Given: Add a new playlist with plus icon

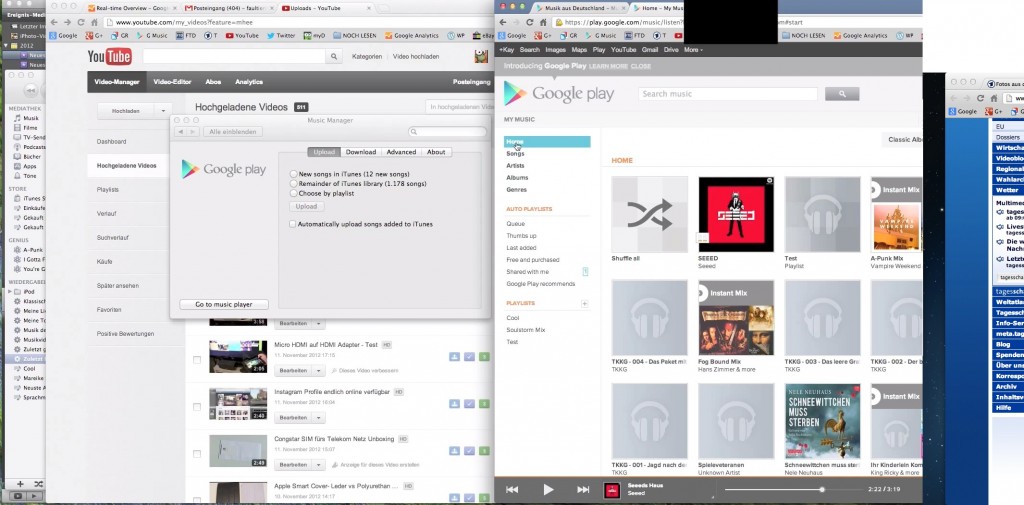Looking at the screenshot, I should click(x=584, y=304).
